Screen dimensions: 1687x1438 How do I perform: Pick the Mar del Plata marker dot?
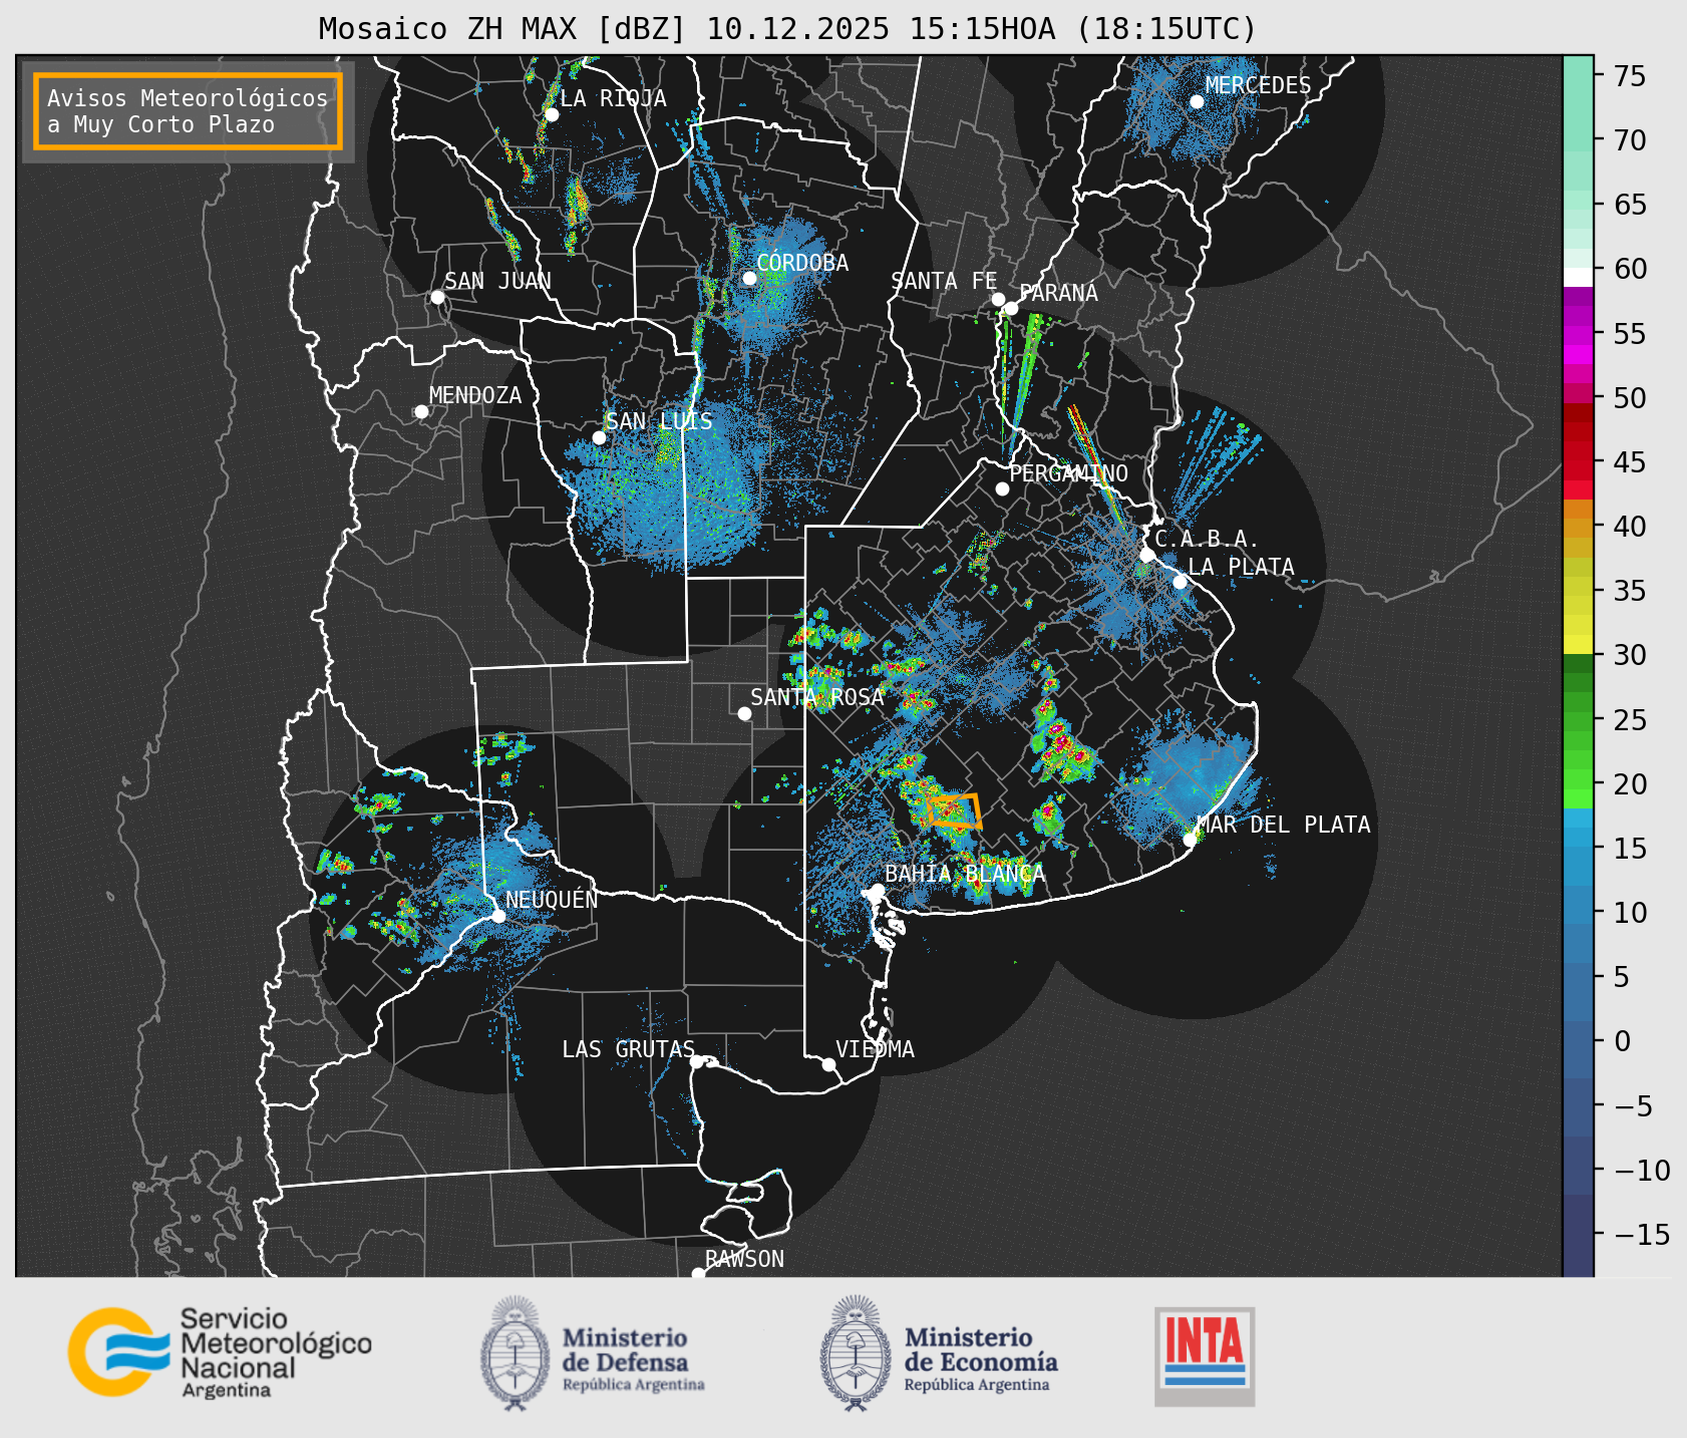point(1189,839)
